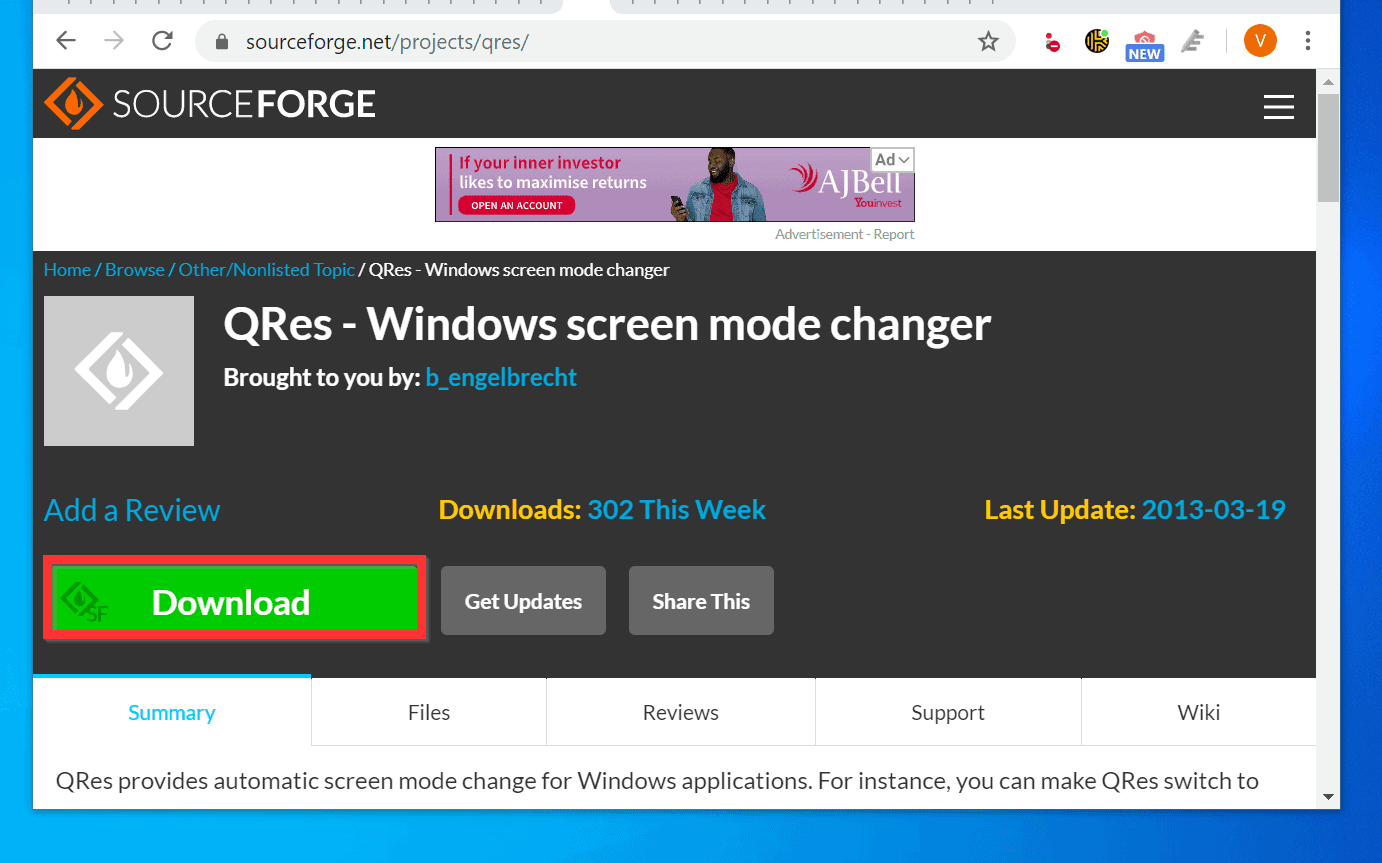Click the ad blocker extension icon

pyautogui.click(x=1052, y=41)
